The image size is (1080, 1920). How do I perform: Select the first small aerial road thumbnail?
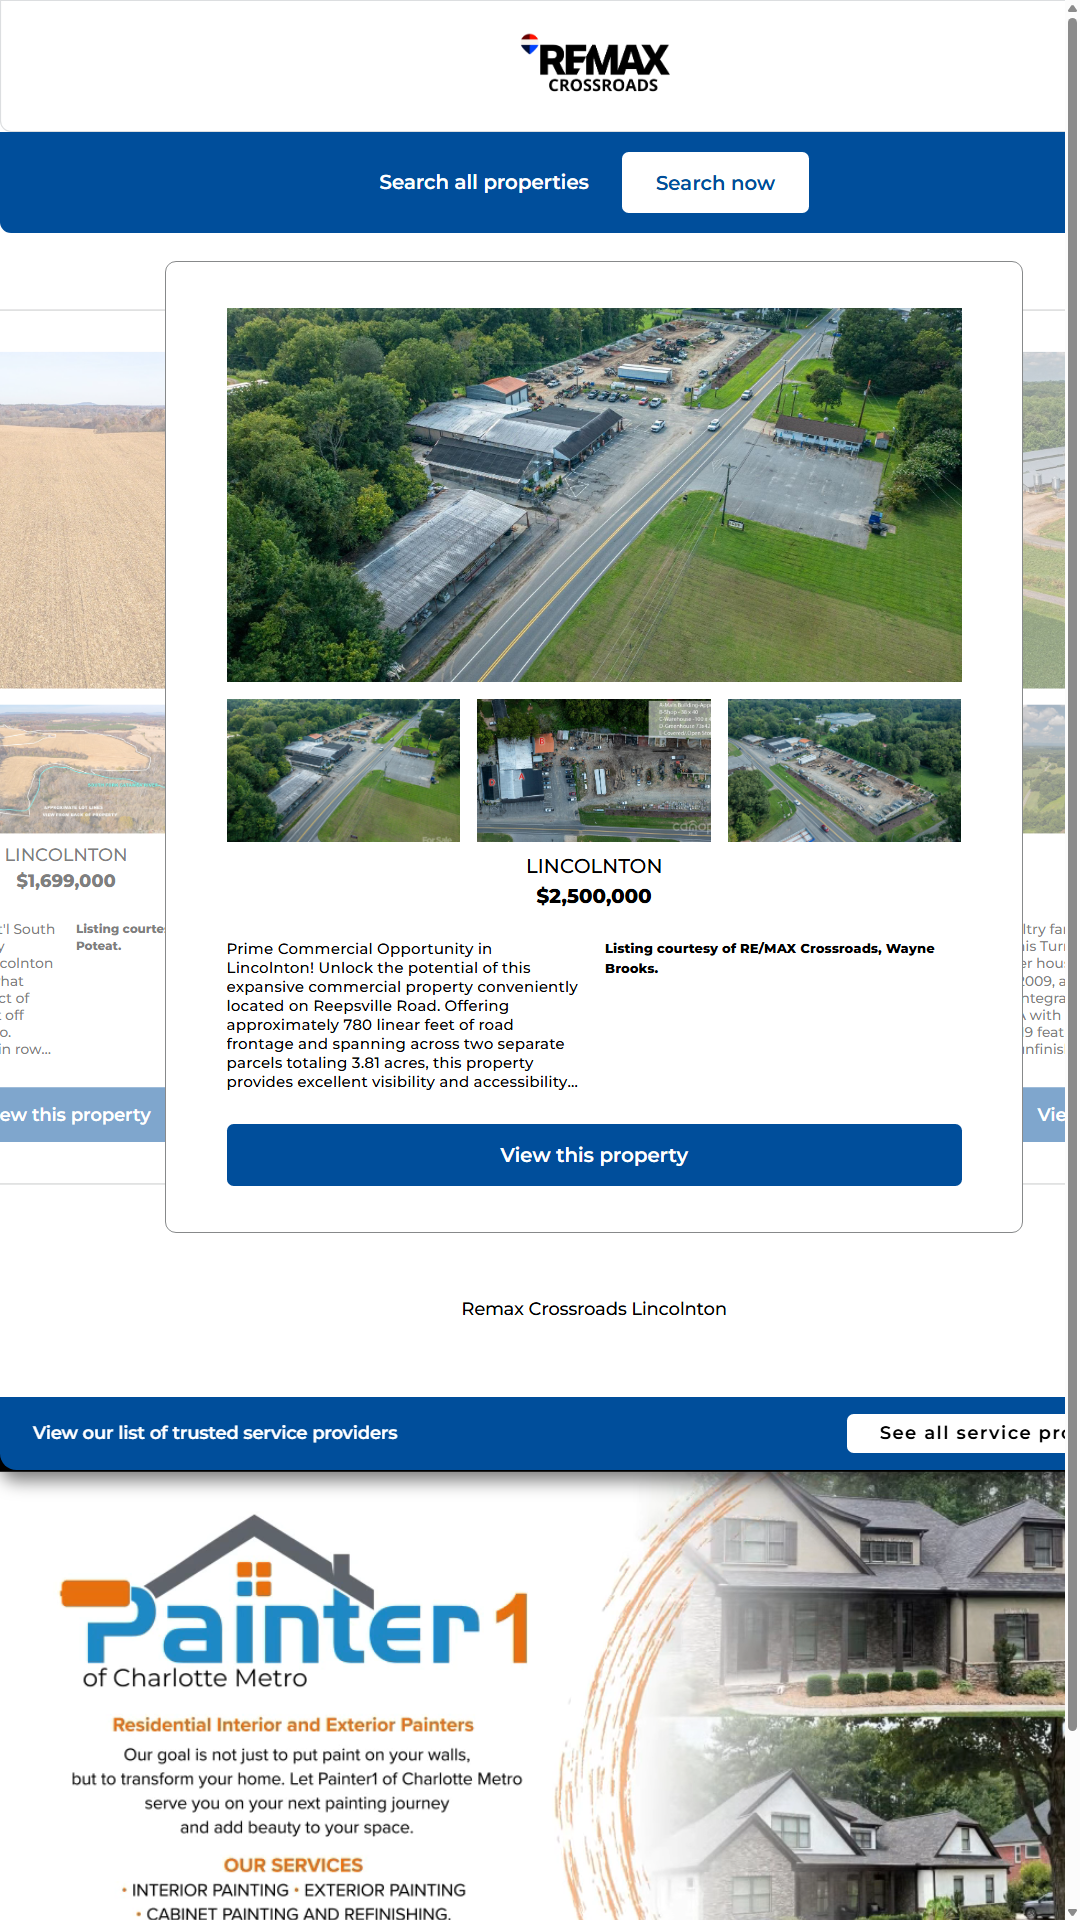[x=343, y=770]
